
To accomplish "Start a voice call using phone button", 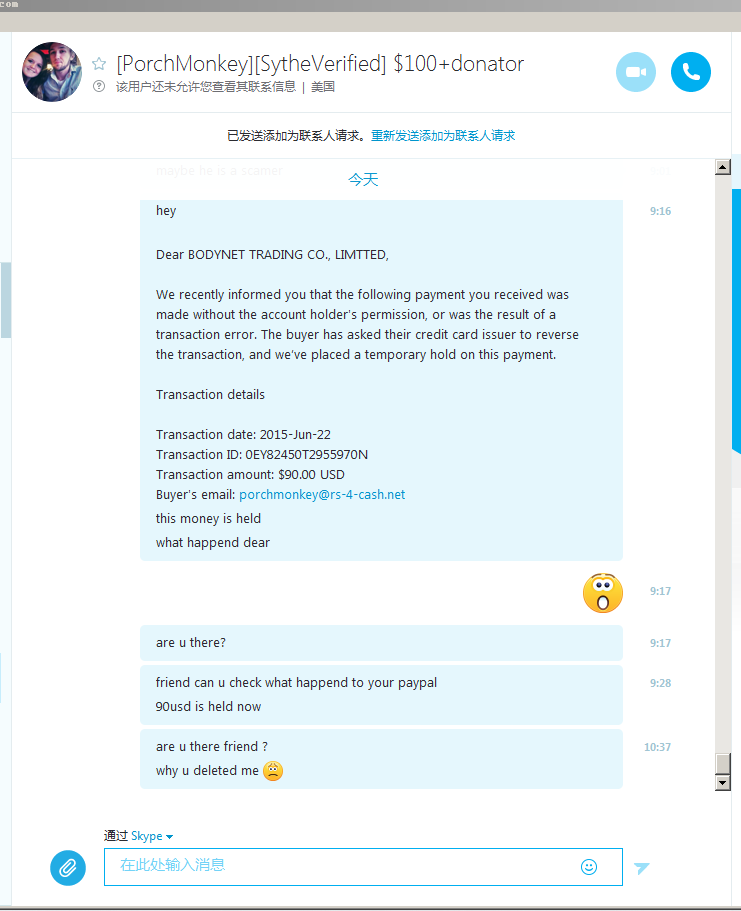I will pos(690,72).
